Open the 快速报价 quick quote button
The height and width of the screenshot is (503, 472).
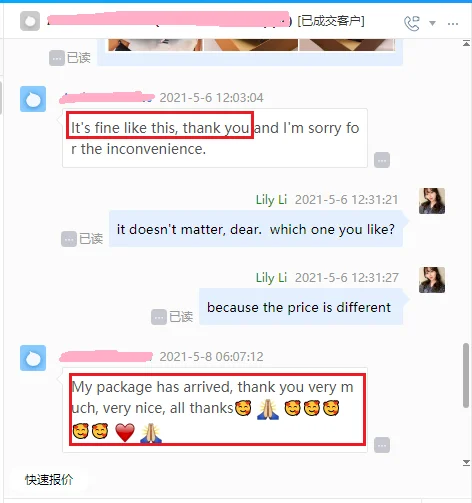[49, 480]
